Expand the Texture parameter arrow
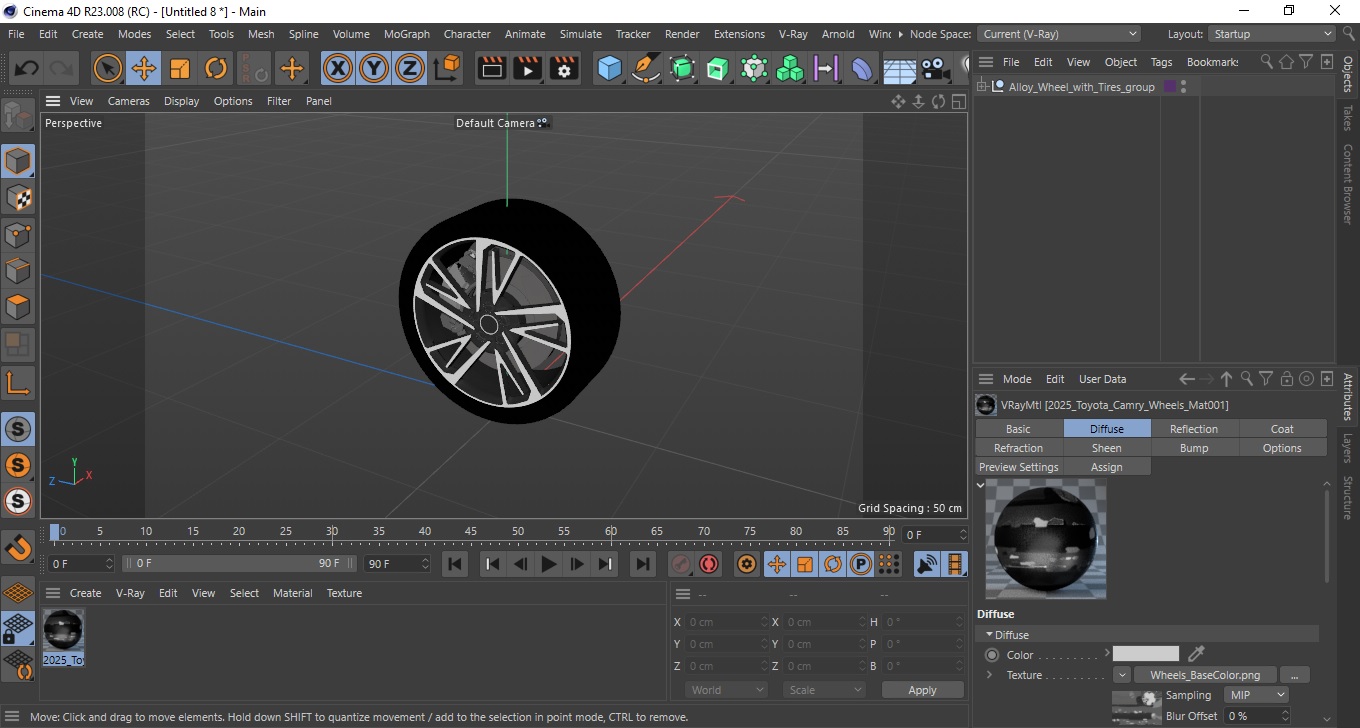This screenshot has height=728, width=1360. click(x=989, y=675)
